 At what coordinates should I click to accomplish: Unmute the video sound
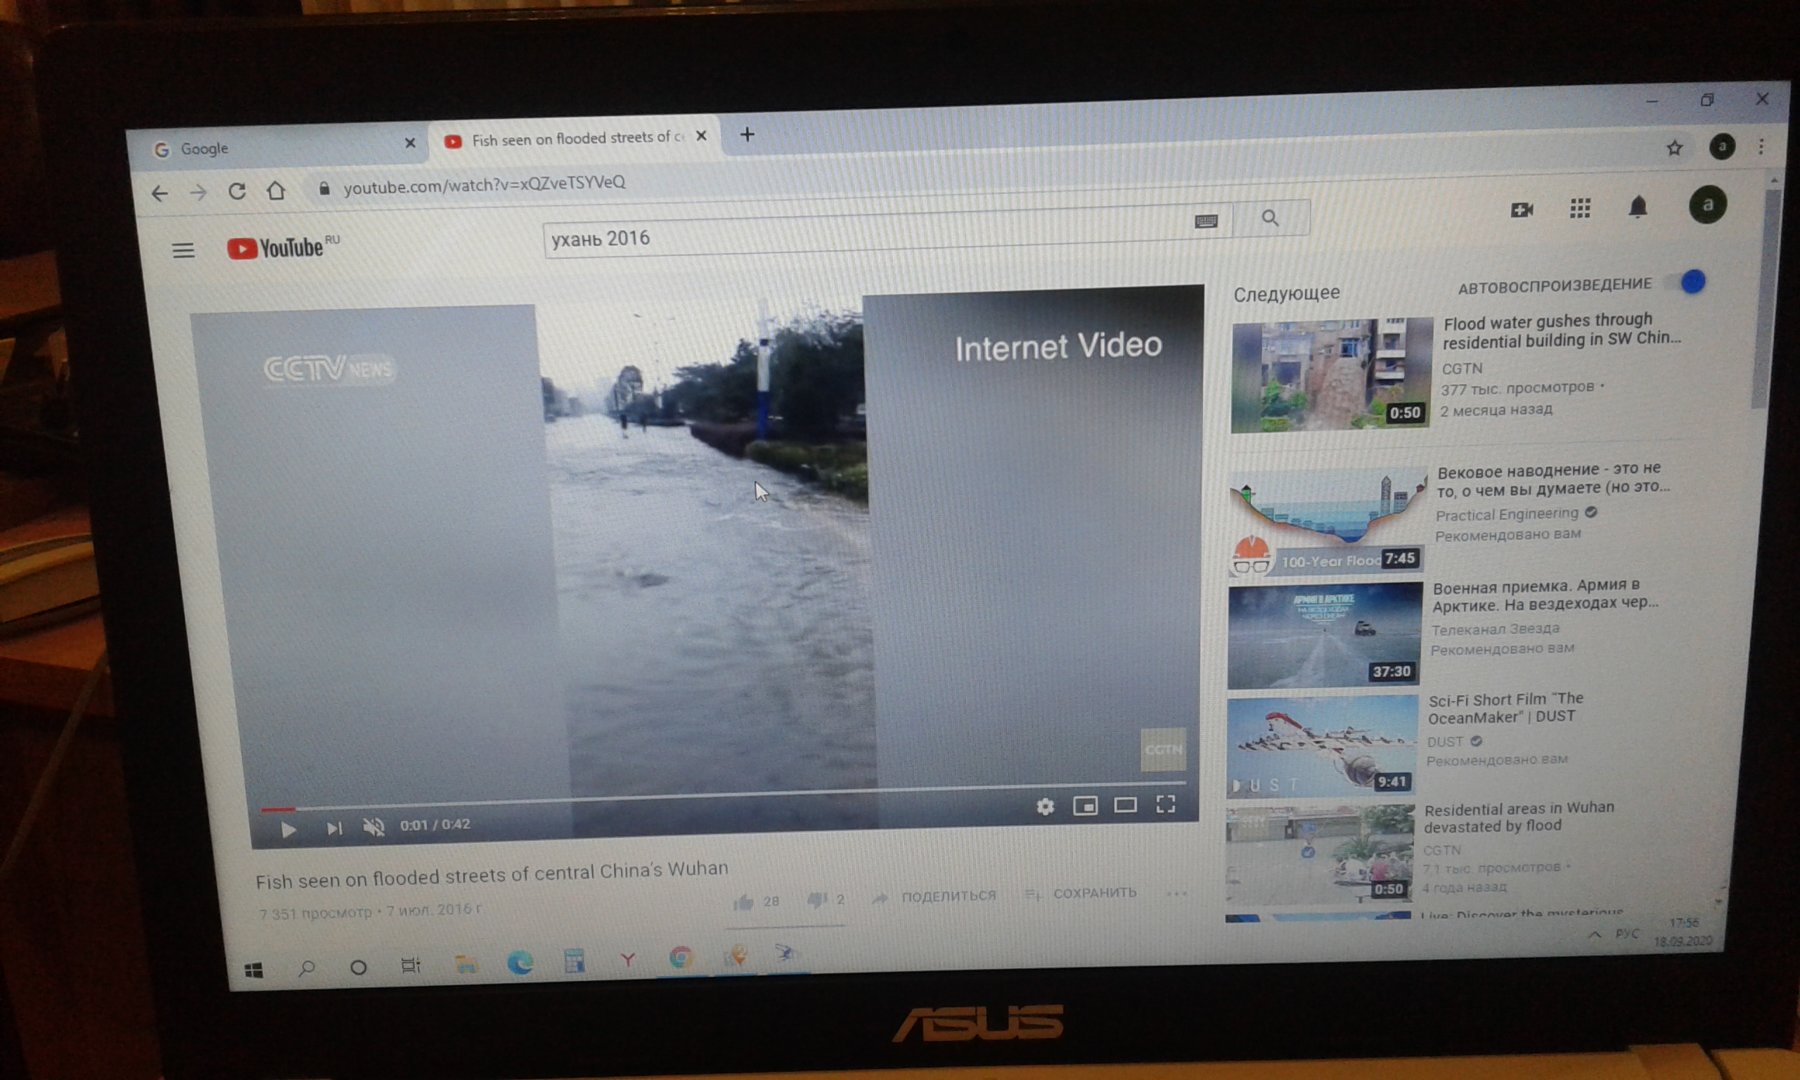tap(373, 827)
